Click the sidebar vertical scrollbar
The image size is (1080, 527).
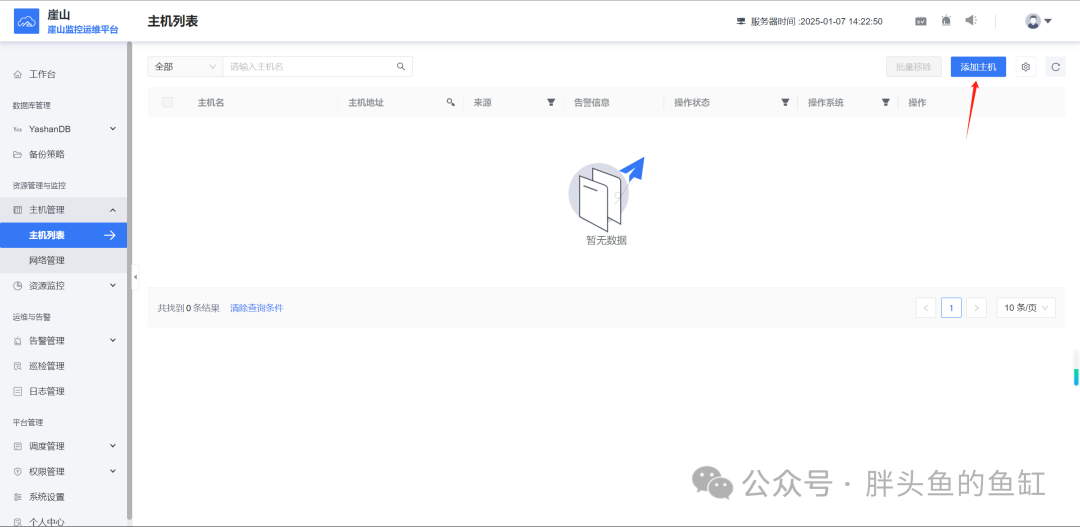click(129, 281)
